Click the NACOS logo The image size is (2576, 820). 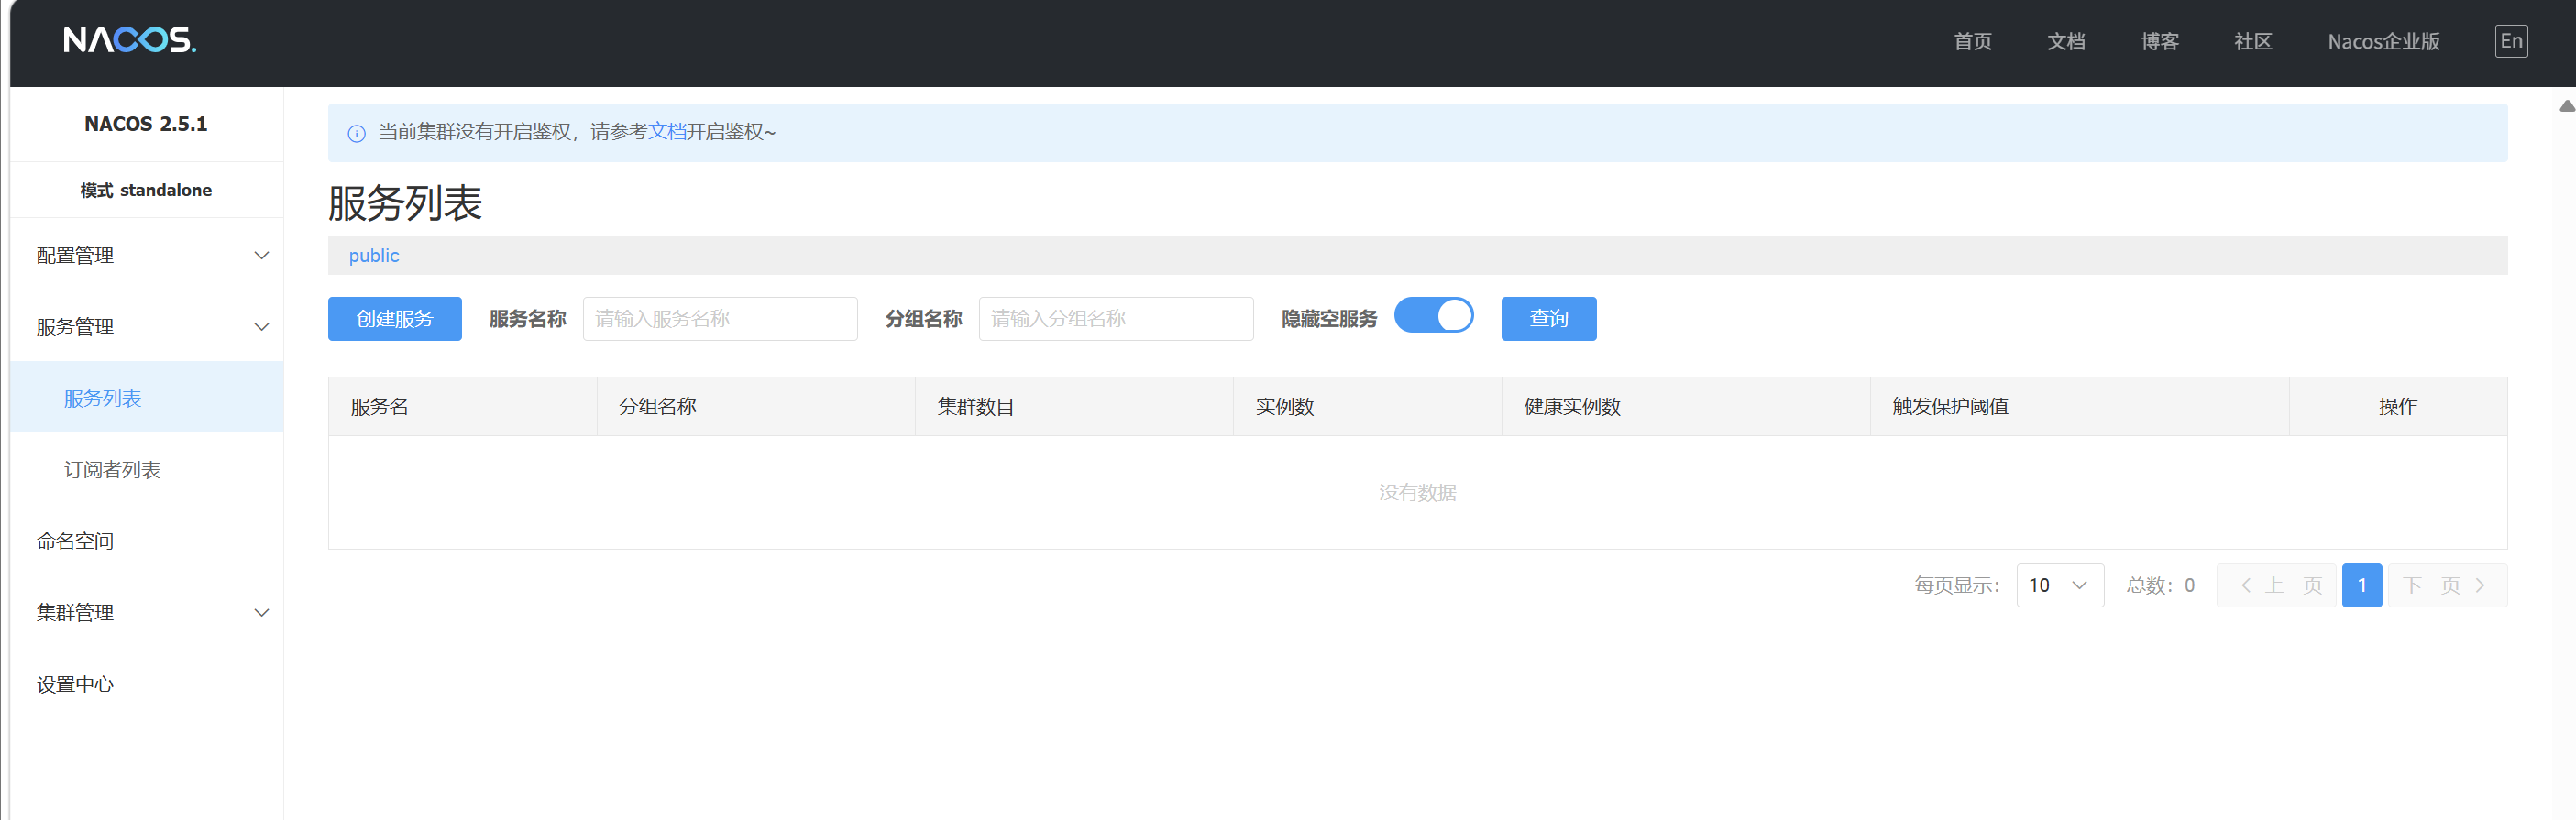click(130, 40)
